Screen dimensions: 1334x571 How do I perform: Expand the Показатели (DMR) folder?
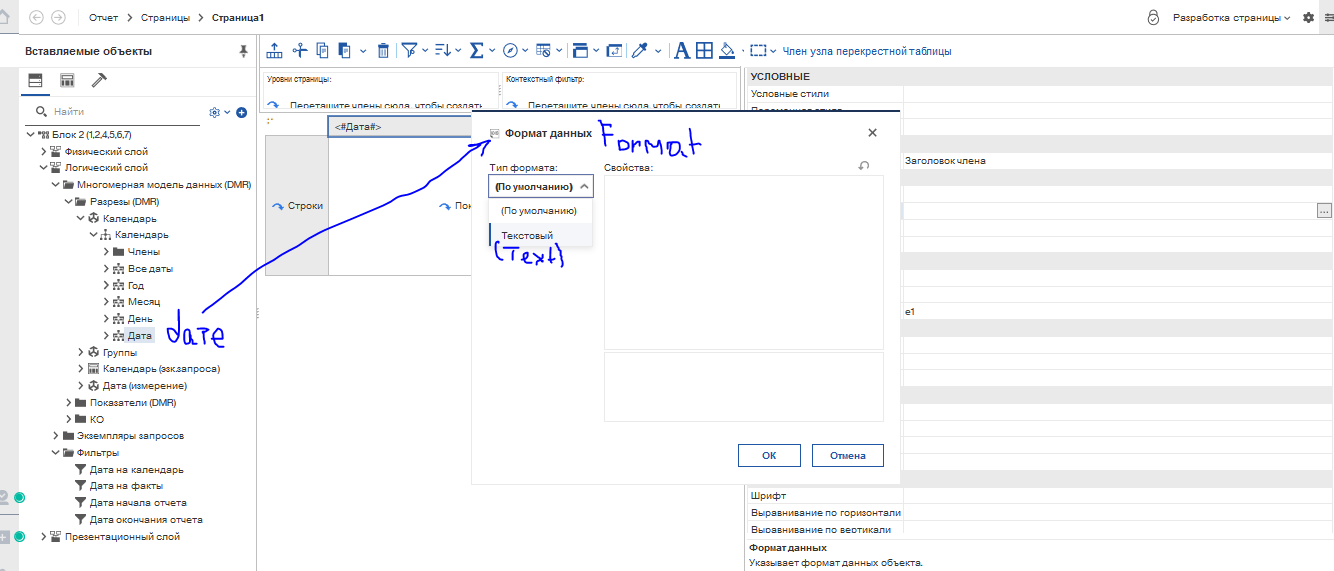(x=68, y=402)
